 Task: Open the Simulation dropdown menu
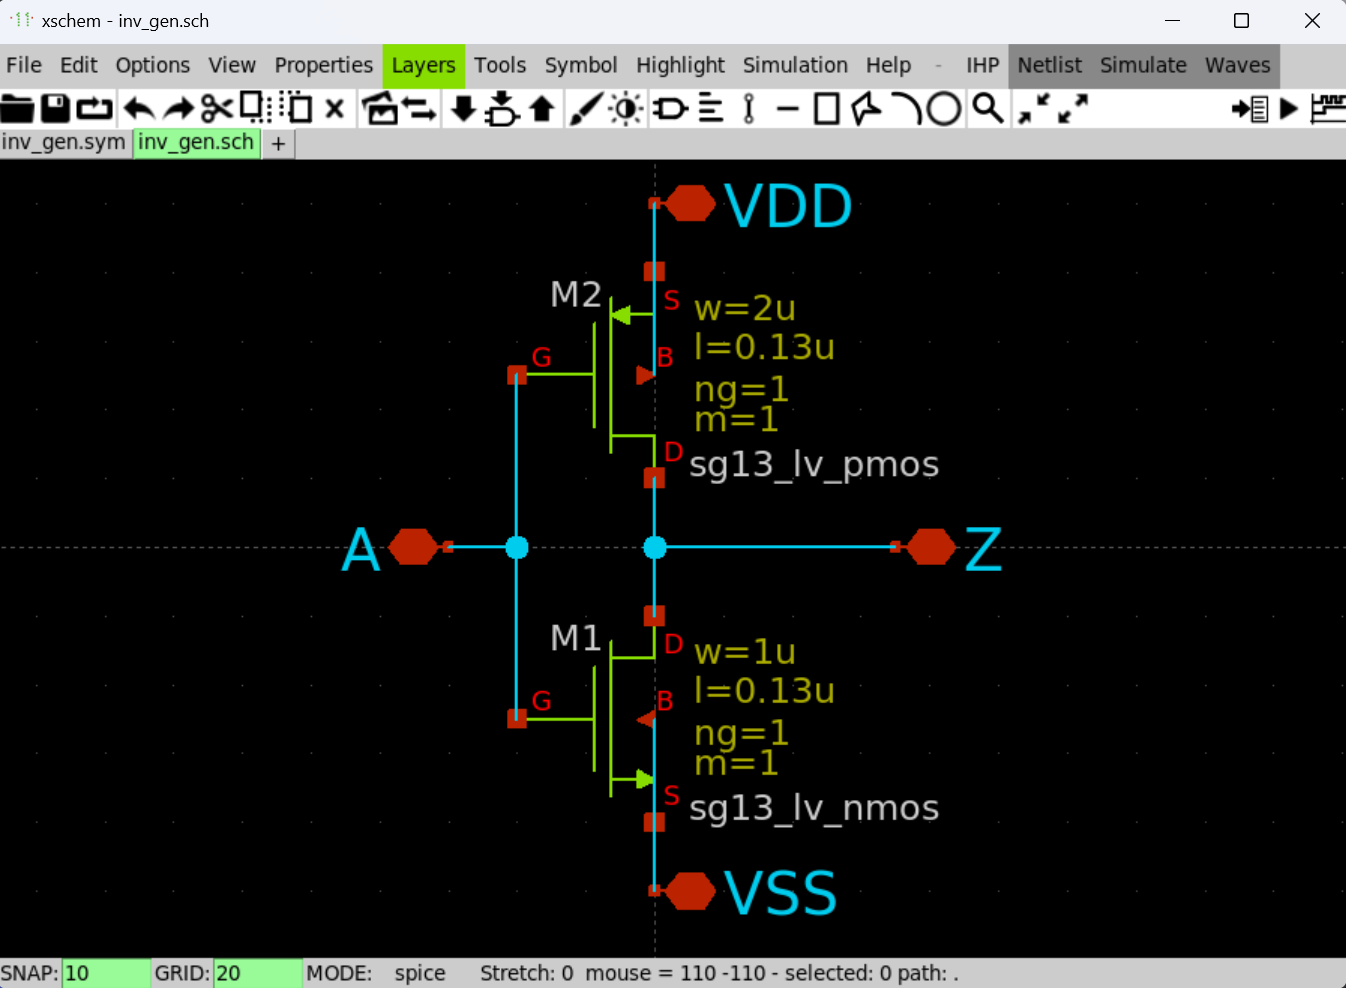click(795, 66)
